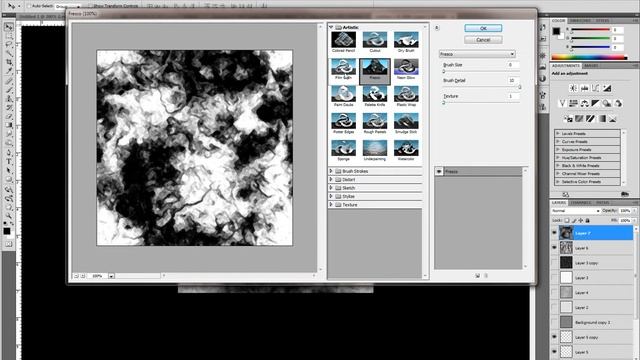Click new effect layer icon in Filter Gallery
Viewport: 640px width, 360px height.
[x=478, y=276]
